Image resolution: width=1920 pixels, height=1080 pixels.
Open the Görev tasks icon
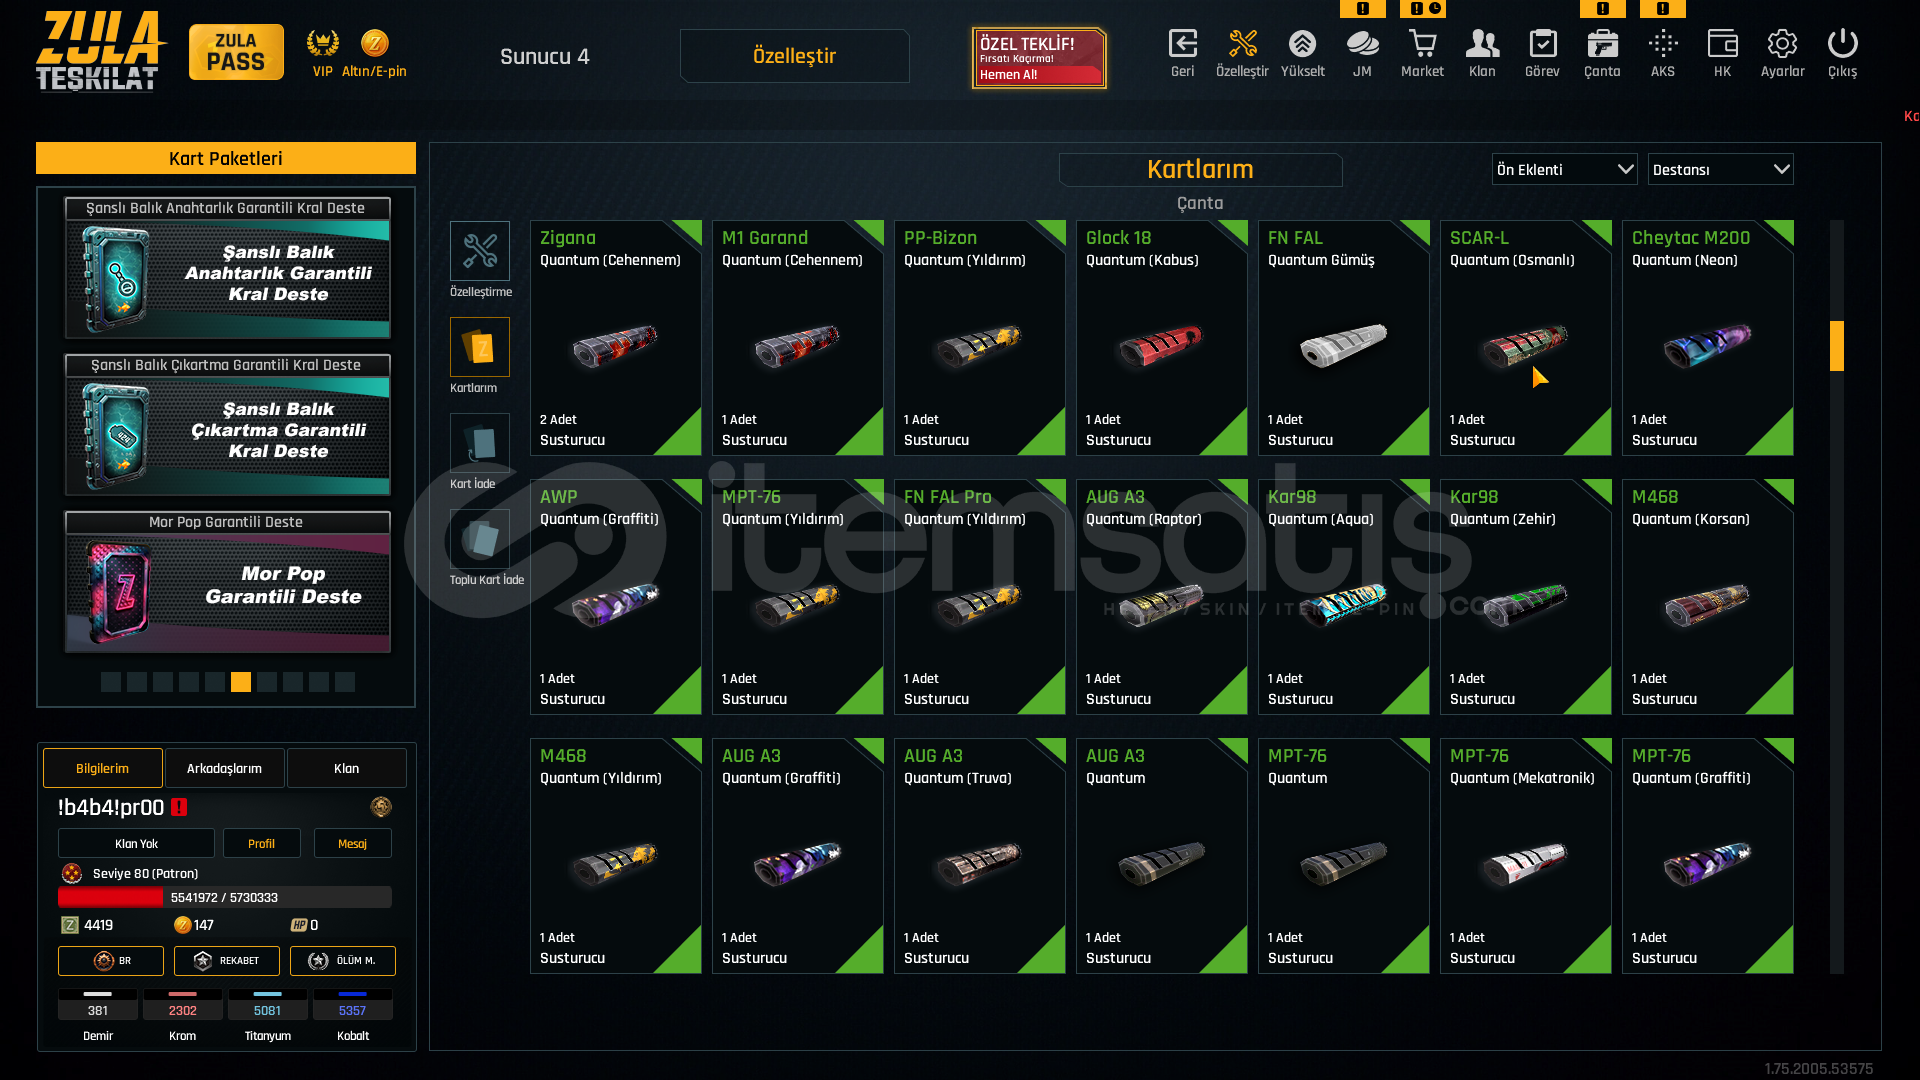1542,44
